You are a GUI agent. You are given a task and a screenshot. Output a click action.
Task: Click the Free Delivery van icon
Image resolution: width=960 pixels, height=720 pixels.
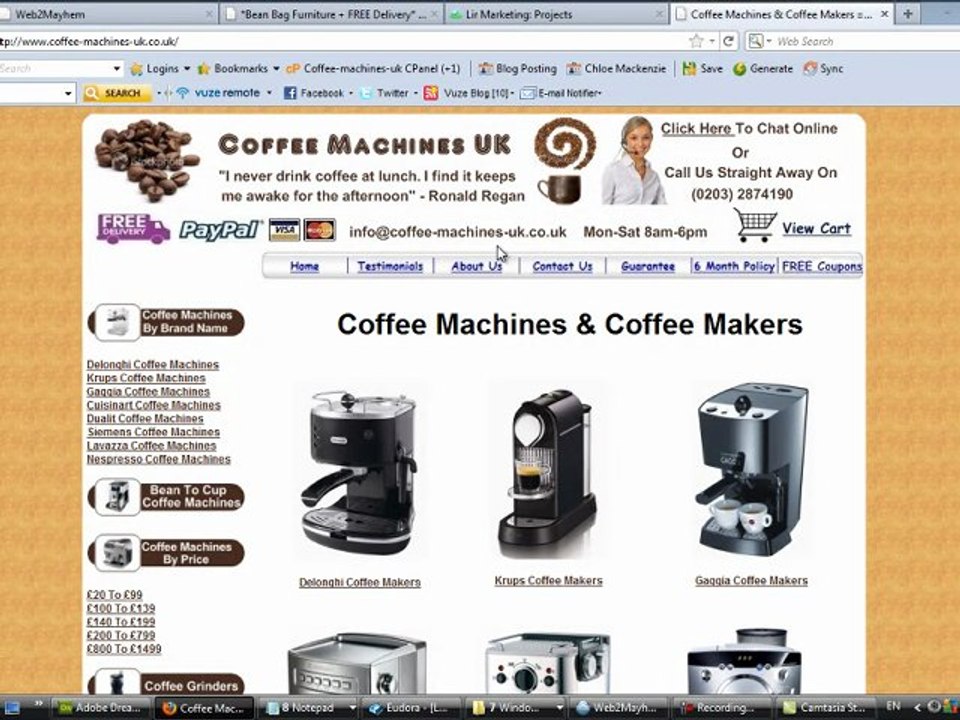133,228
